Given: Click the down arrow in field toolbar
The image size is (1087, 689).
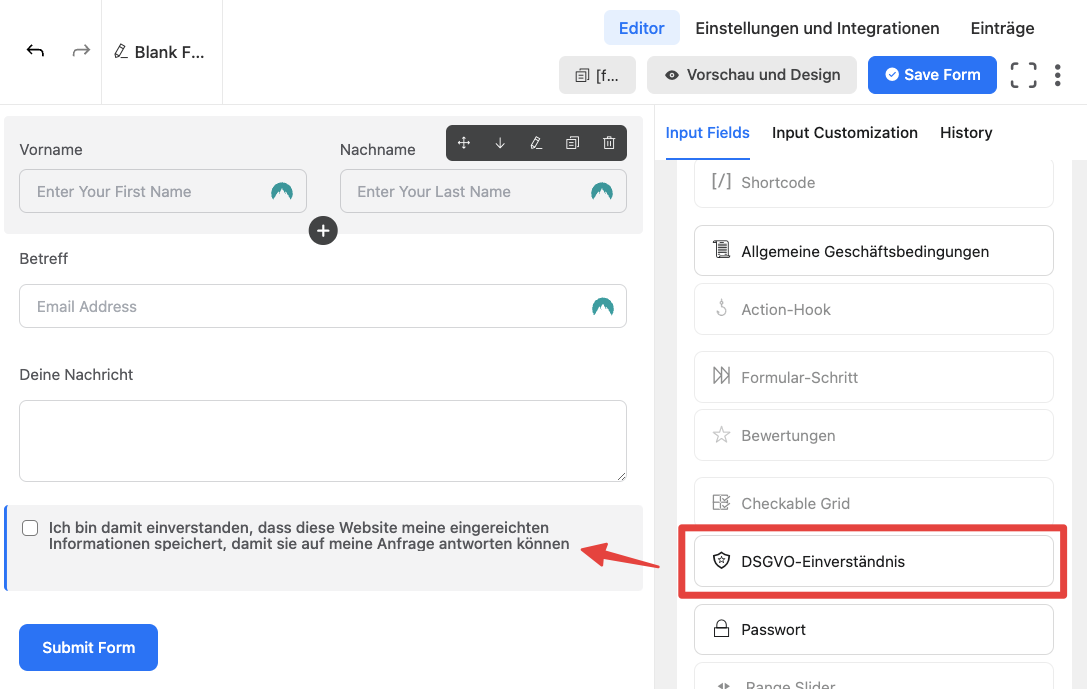Looking at the screenshot, I should coord(500,143).
